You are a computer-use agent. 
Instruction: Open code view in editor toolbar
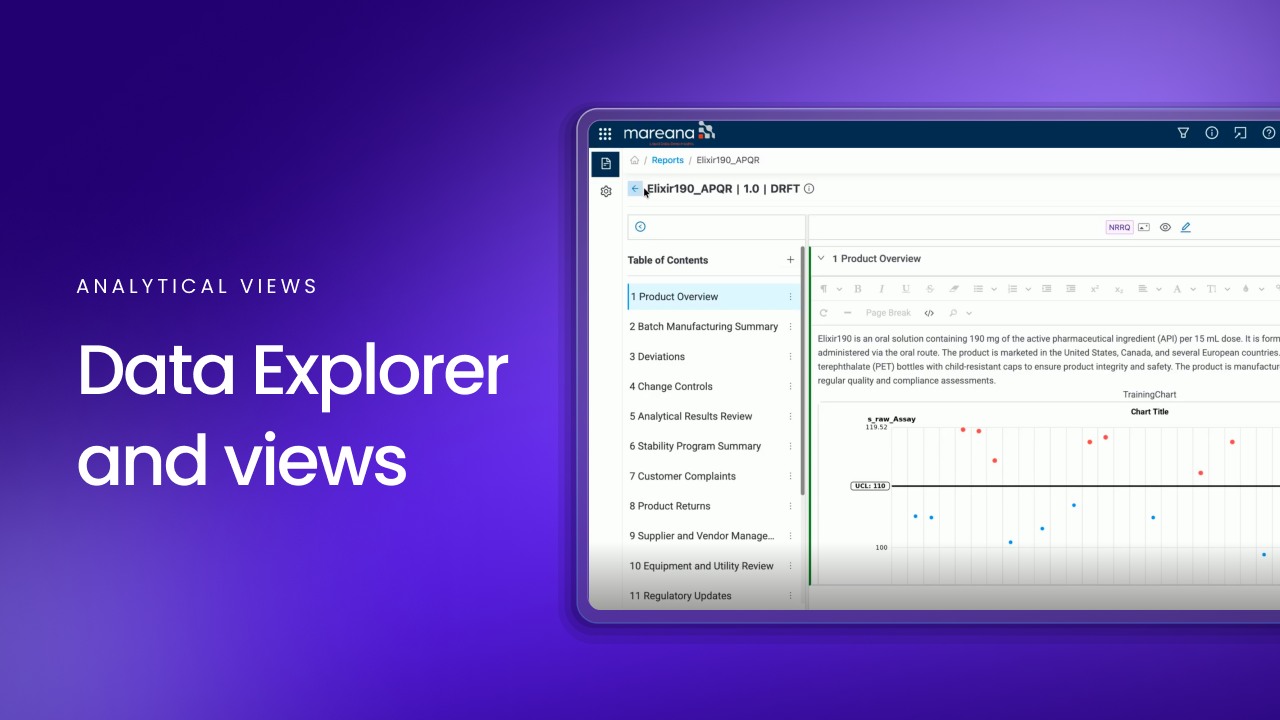[x=929, y=313]
